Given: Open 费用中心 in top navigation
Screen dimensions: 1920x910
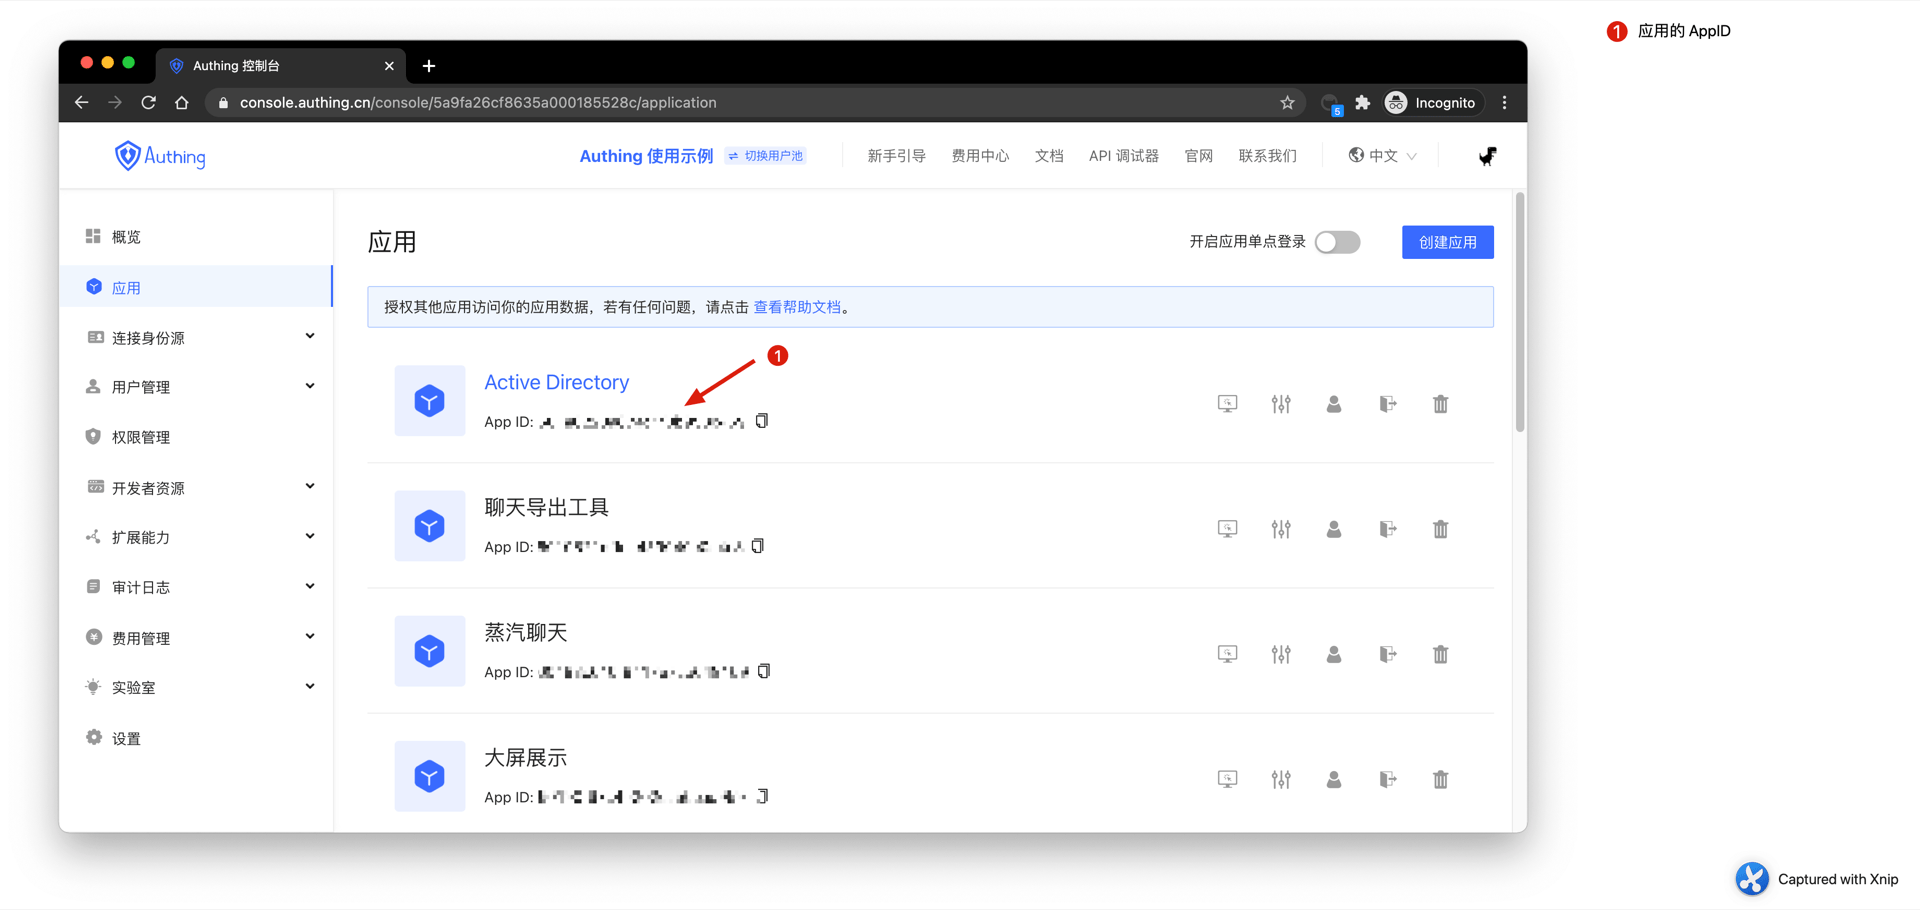Looking at the screenshot, I should coord(980,156).
